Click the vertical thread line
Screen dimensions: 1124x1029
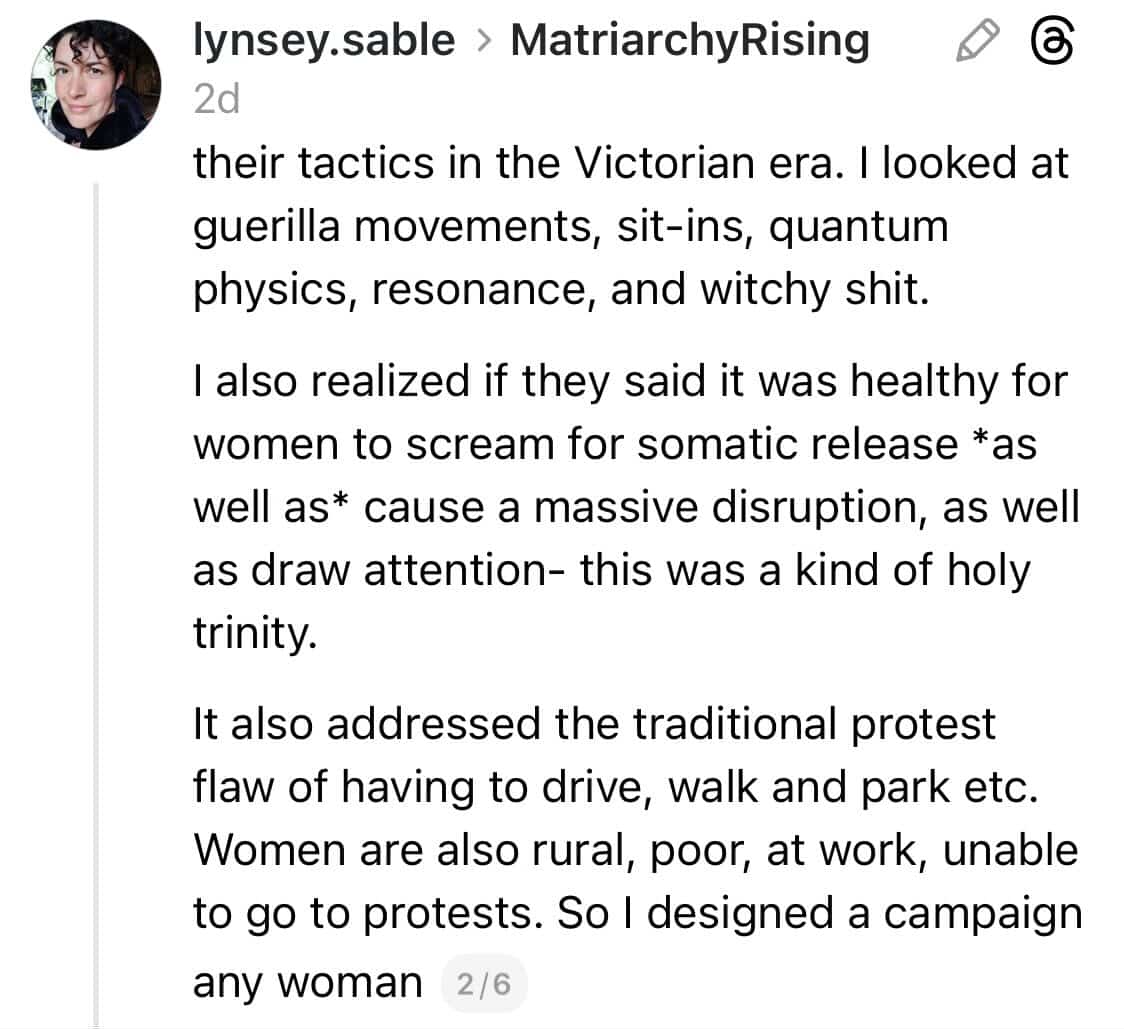[x=96, y=600]
